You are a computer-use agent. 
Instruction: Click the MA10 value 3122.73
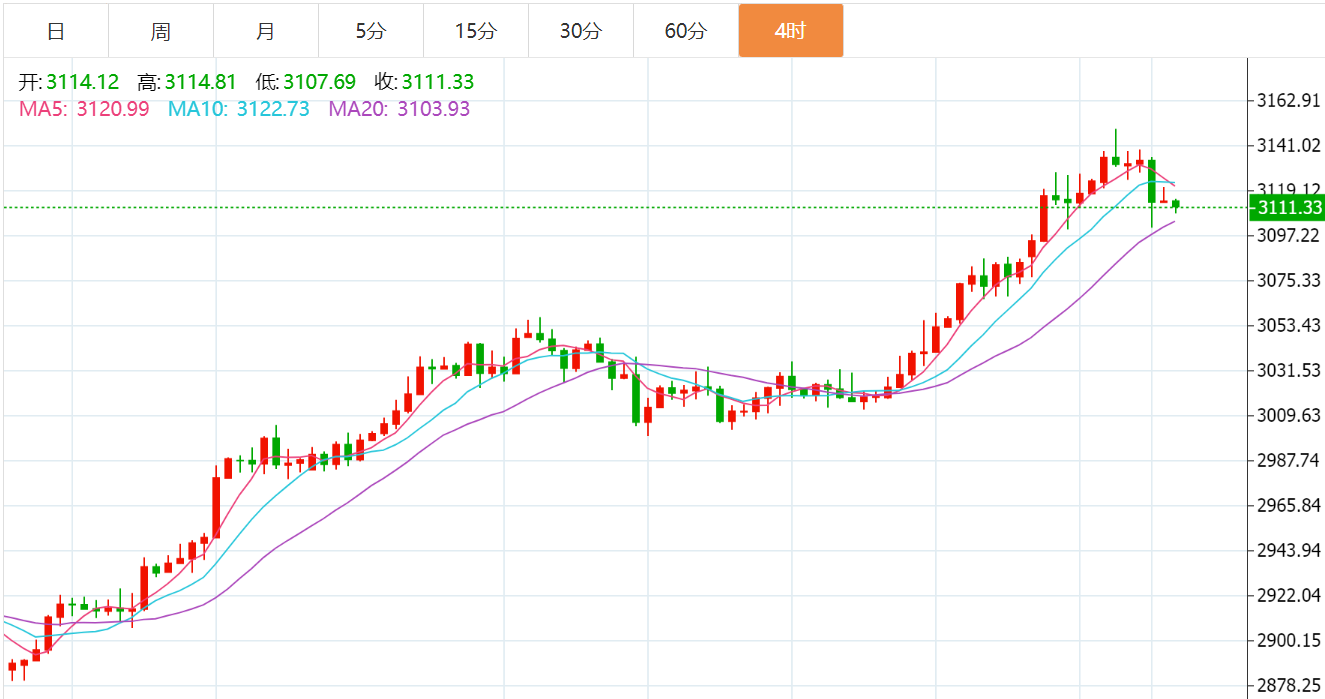click(x=273, y=109)
